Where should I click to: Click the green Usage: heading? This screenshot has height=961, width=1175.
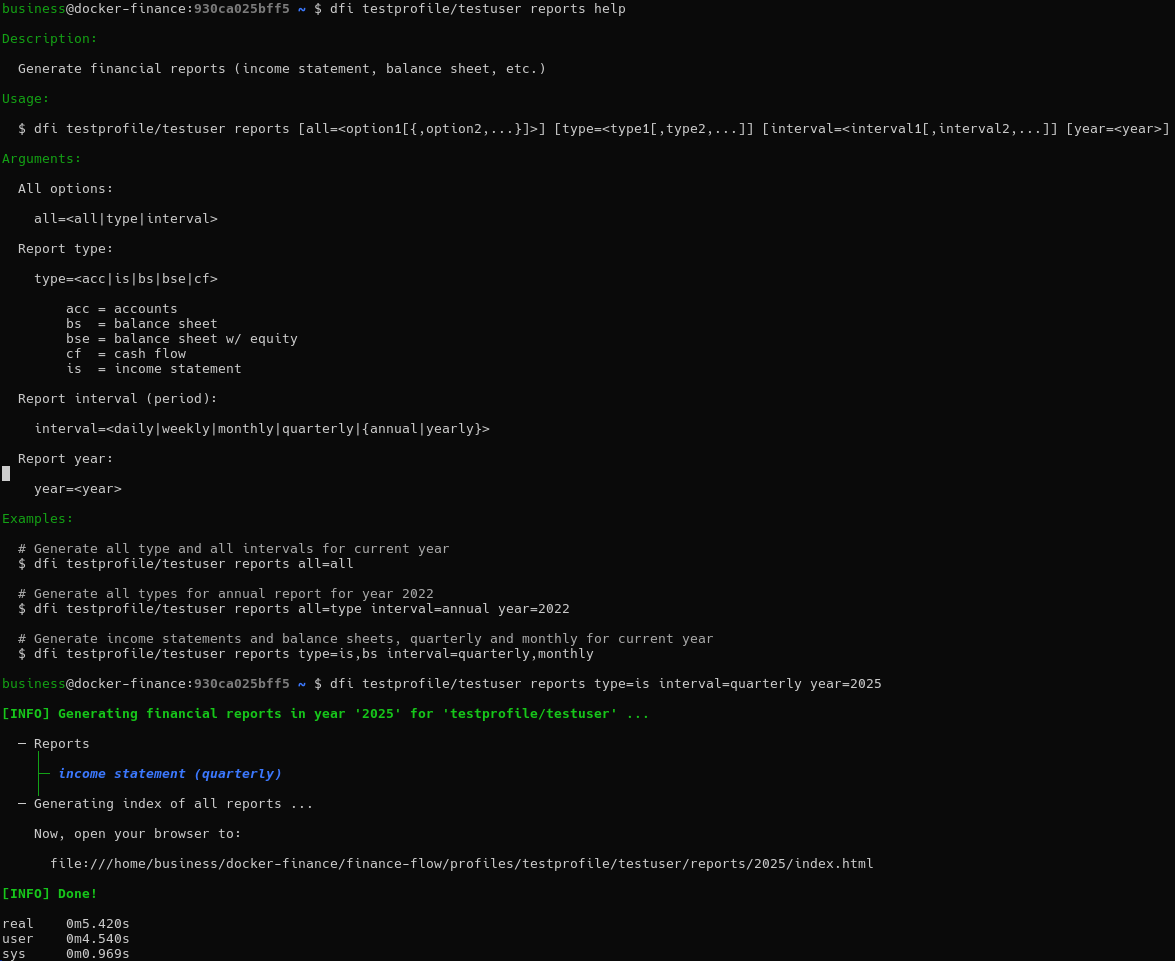[x=26, y=99]
